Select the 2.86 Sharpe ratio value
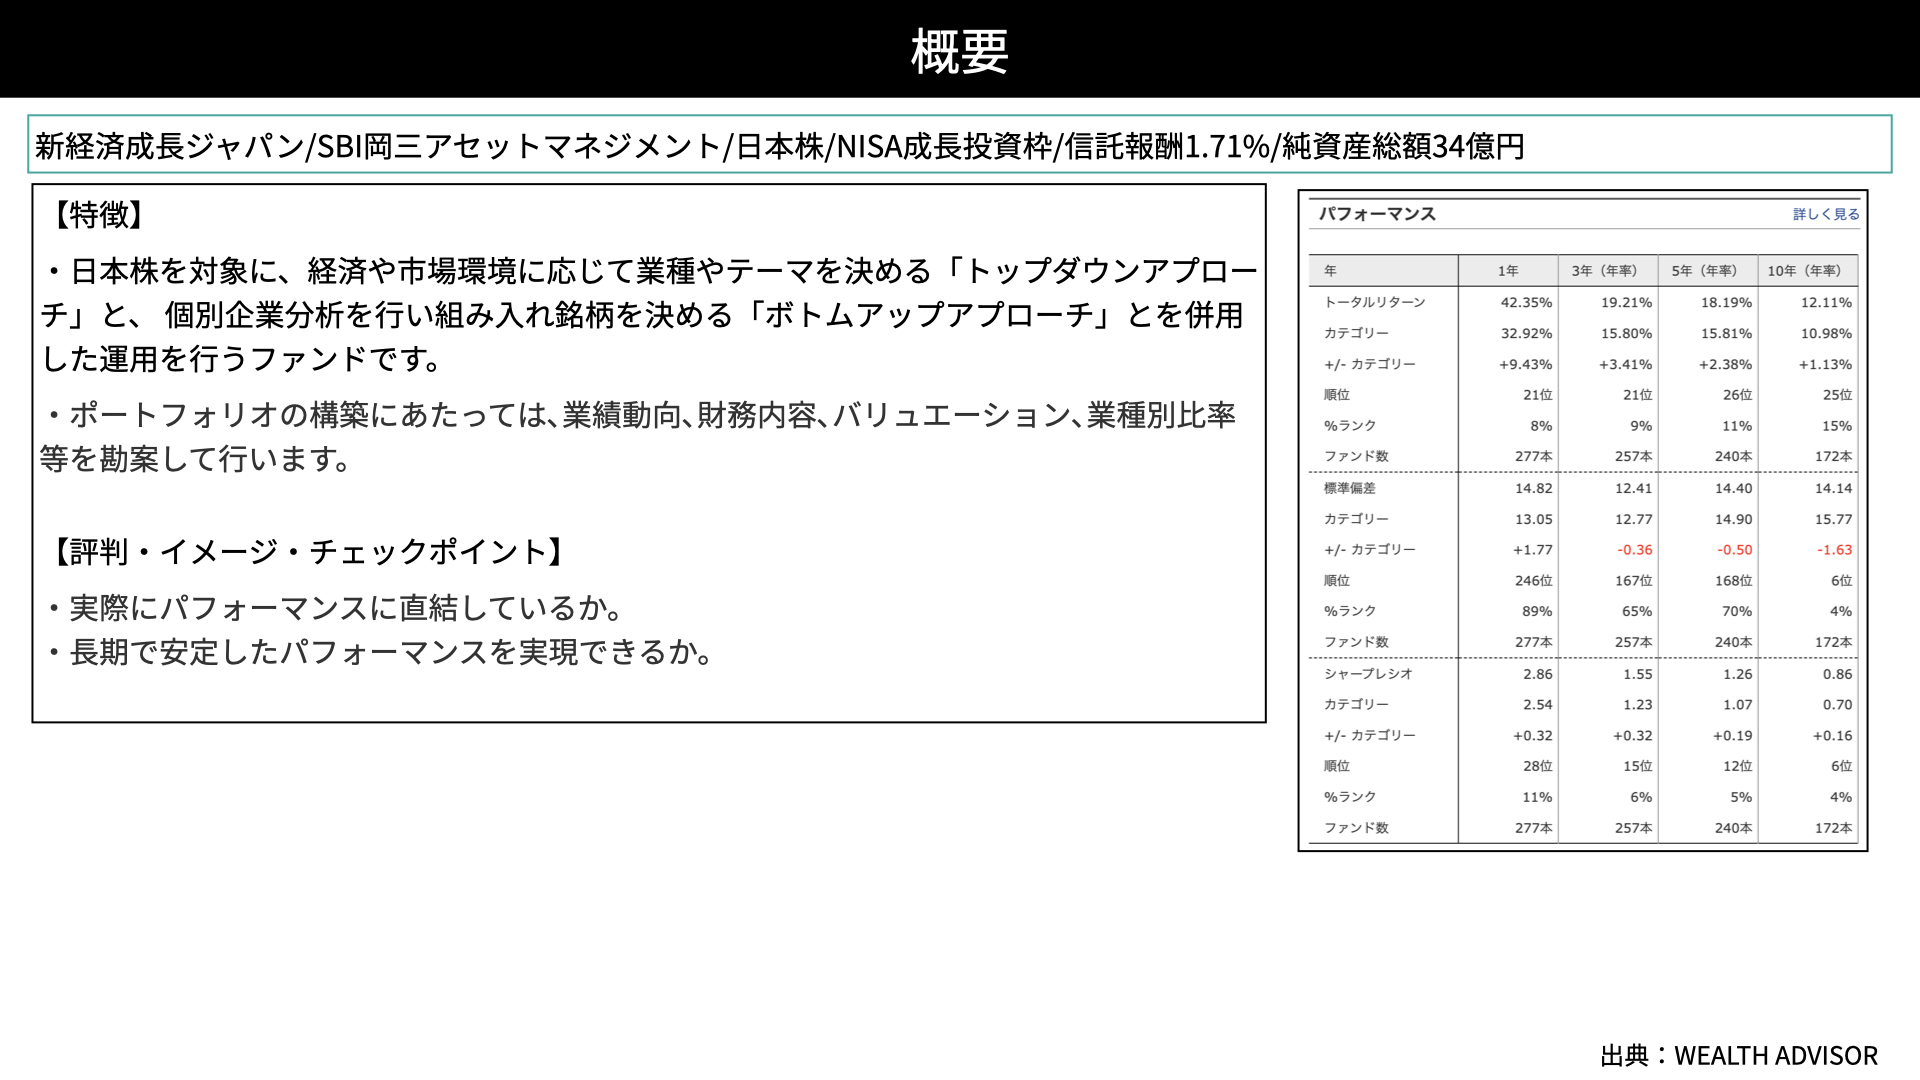Image resolution: width=1920 pixels, height=1080 pixels. [x=1538, y=674]
